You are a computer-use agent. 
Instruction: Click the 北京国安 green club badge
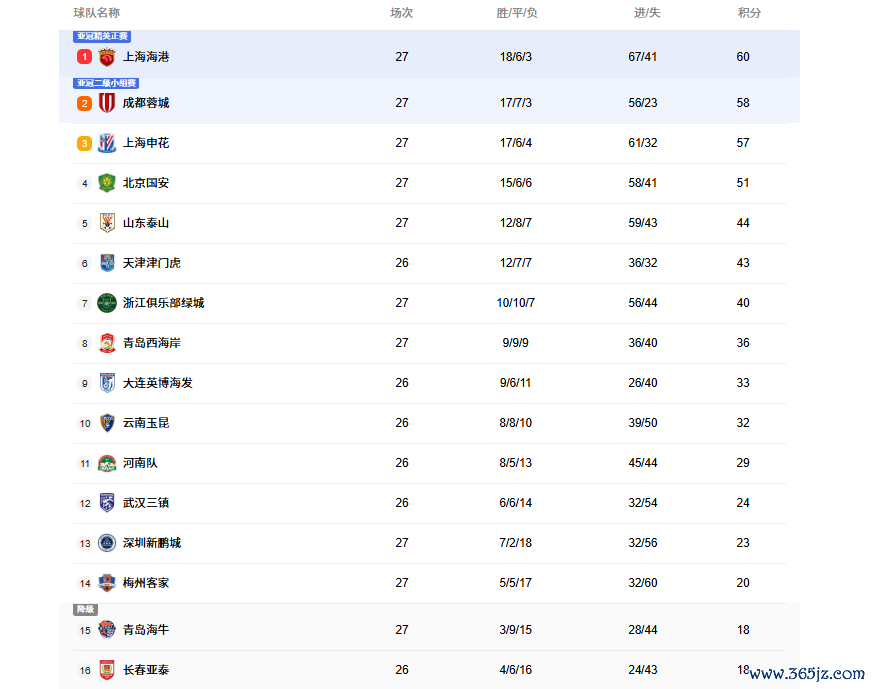pos(107,183)
